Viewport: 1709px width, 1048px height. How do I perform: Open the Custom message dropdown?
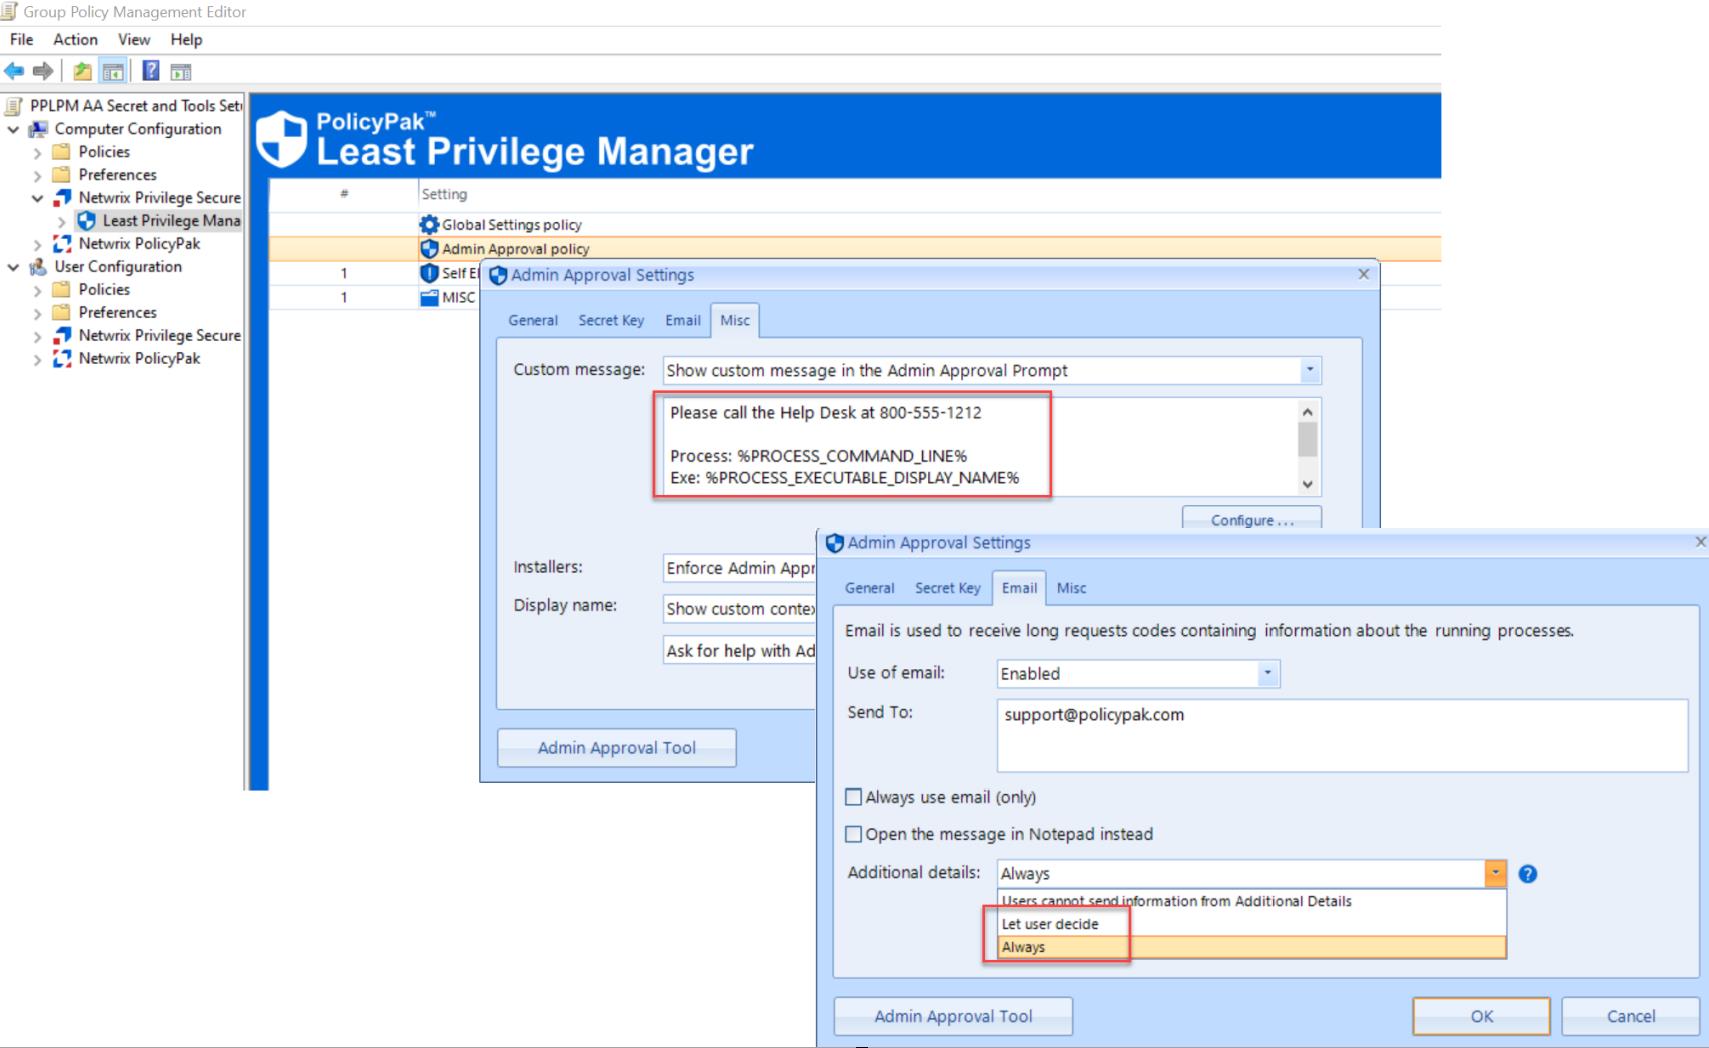pyautogui.click(x=1309, y=371)
